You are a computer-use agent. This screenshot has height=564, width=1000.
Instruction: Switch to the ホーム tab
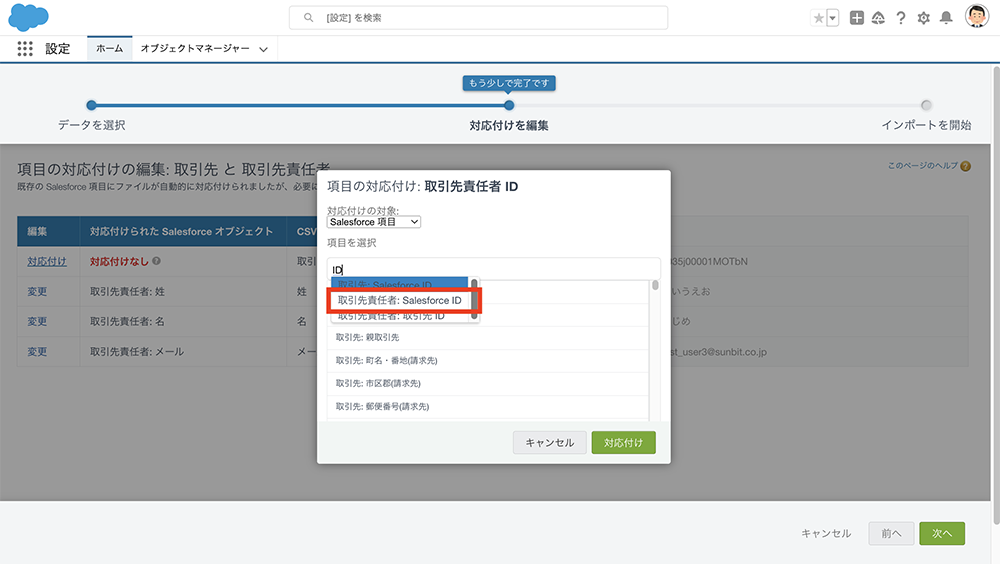coord(110,48)
